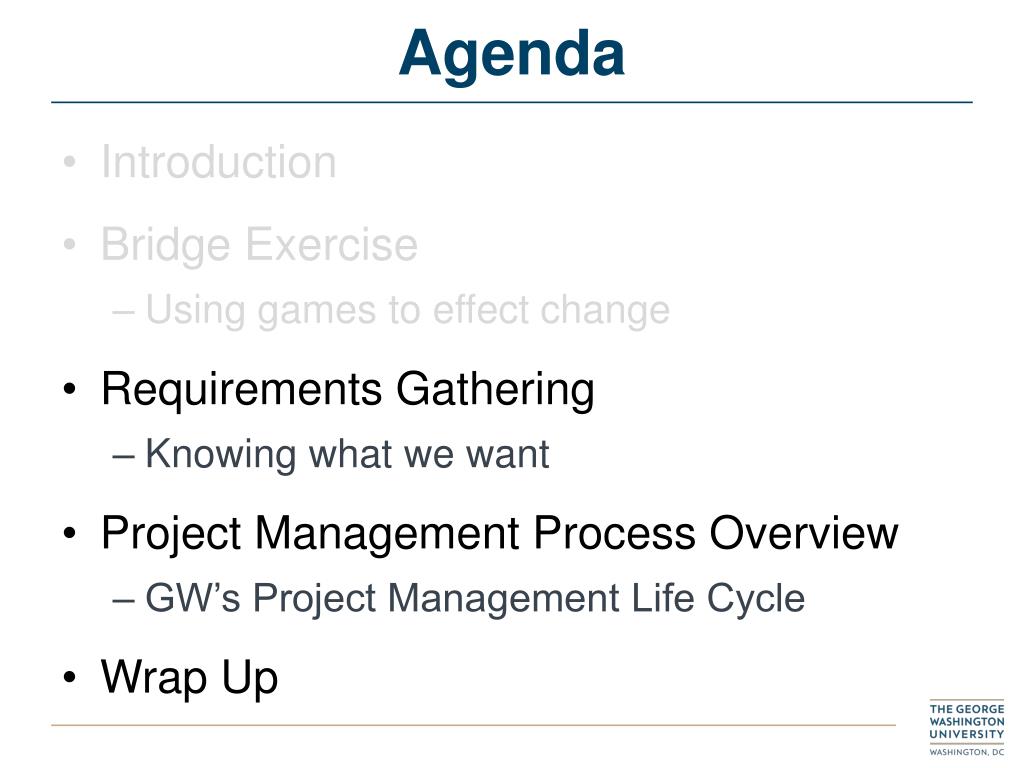
Task: Select the faded Bridge Exercise text
Action: (259, 245)
